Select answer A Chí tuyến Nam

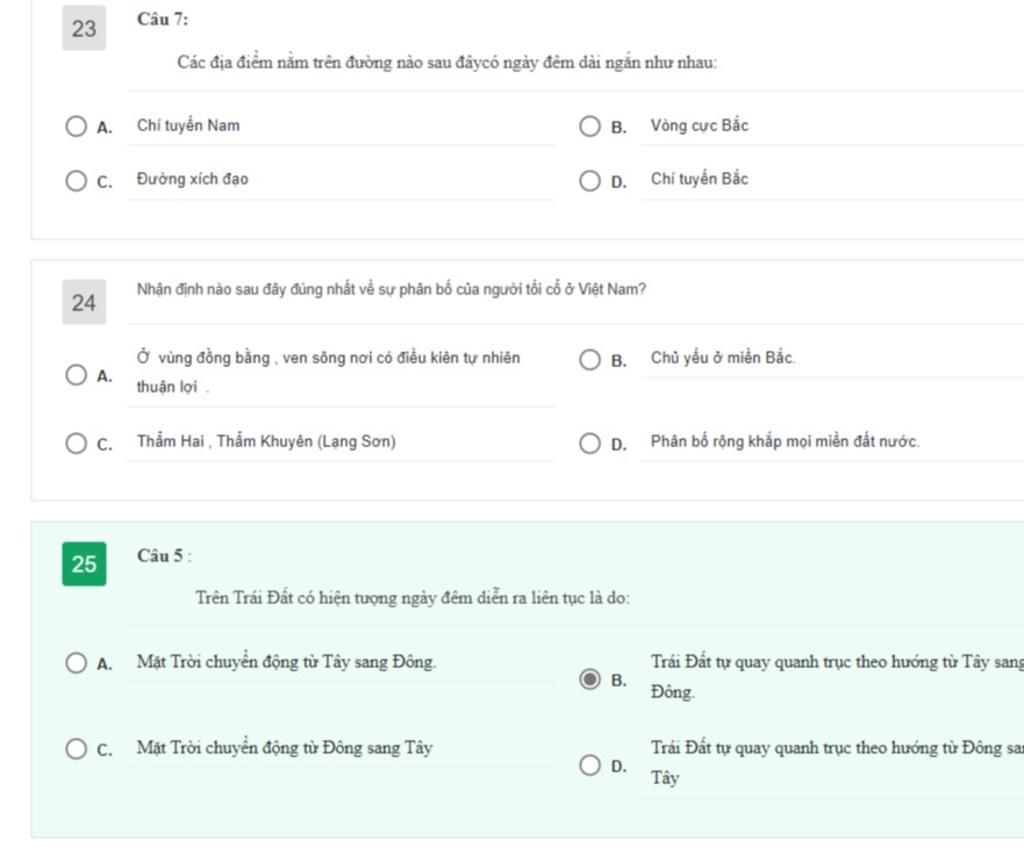click(76, 126)
